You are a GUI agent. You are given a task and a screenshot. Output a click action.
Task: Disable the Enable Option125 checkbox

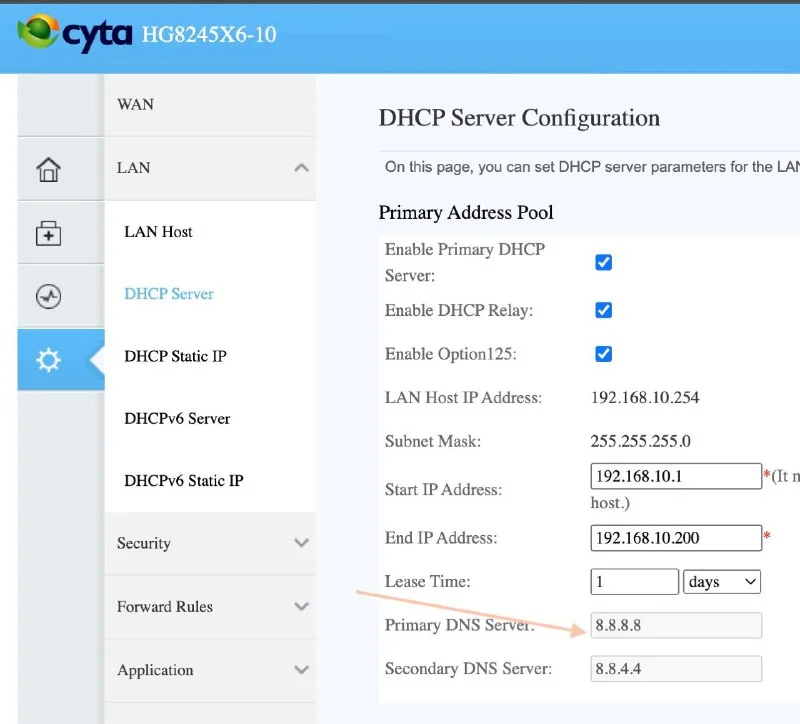point(603,354)
